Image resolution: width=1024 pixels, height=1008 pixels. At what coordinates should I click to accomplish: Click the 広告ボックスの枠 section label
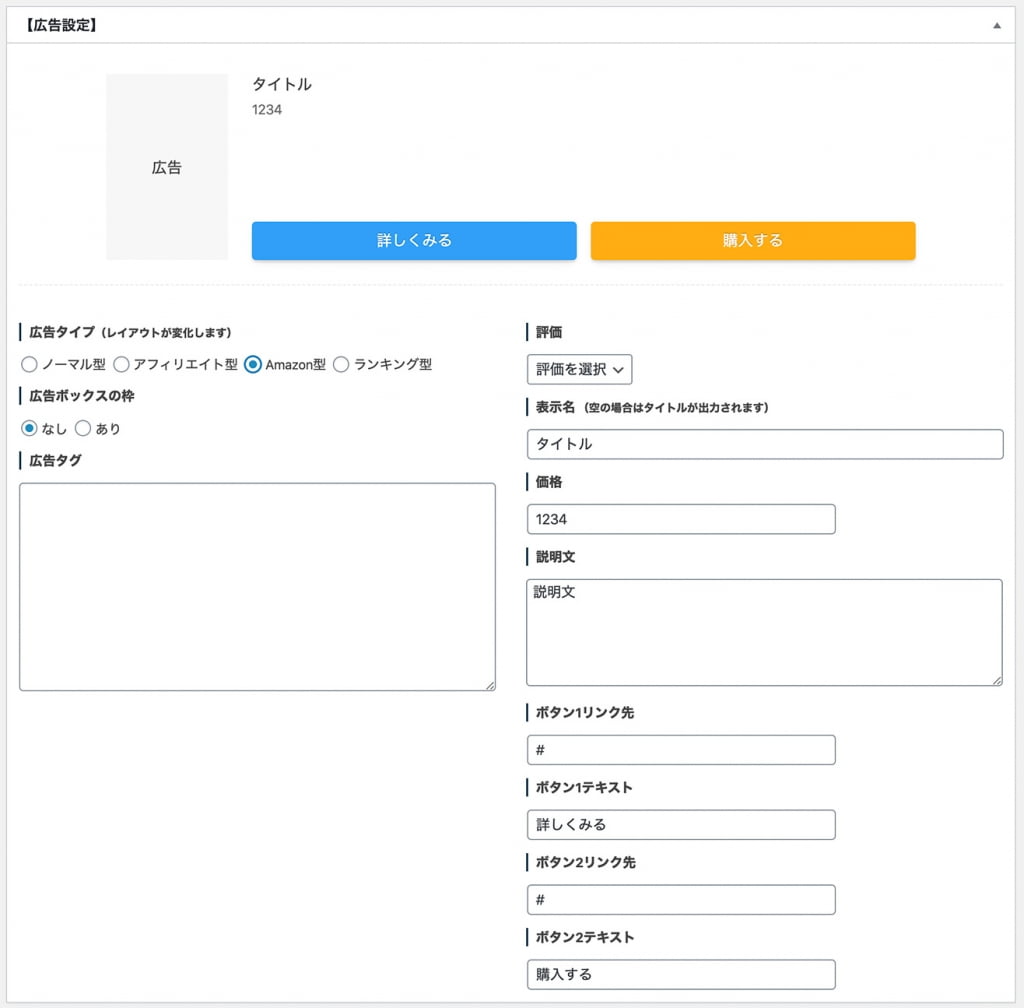click(x=82, y=396)
